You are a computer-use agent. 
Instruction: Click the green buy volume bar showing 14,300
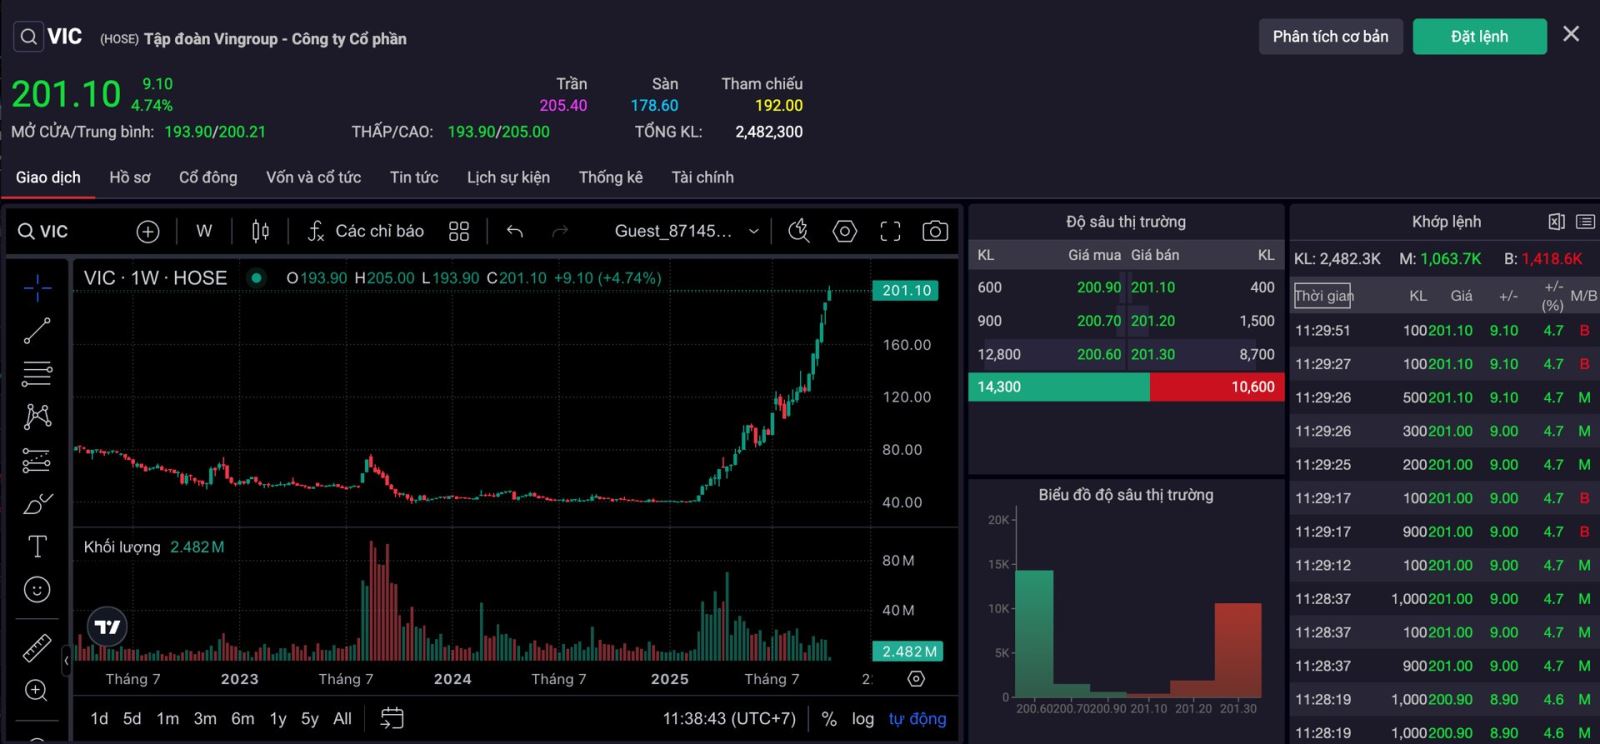point(1059,387)
